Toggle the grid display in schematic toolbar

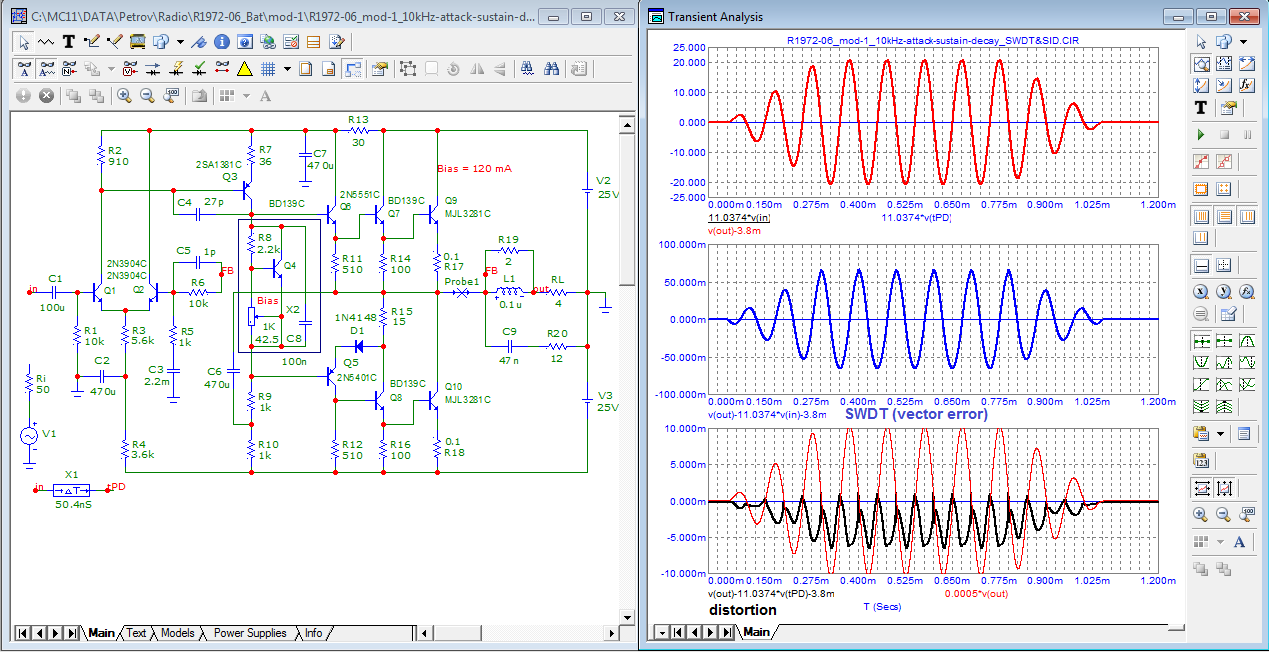coord(268,69)
